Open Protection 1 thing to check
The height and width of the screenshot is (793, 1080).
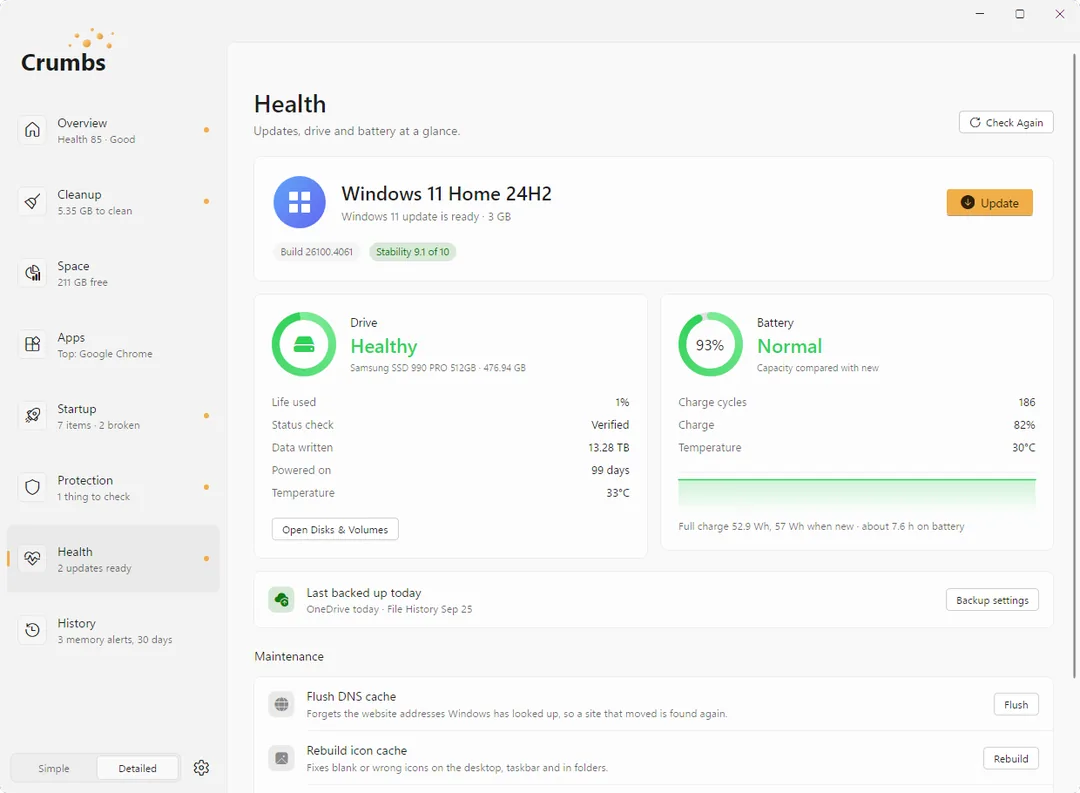point(113,488)
